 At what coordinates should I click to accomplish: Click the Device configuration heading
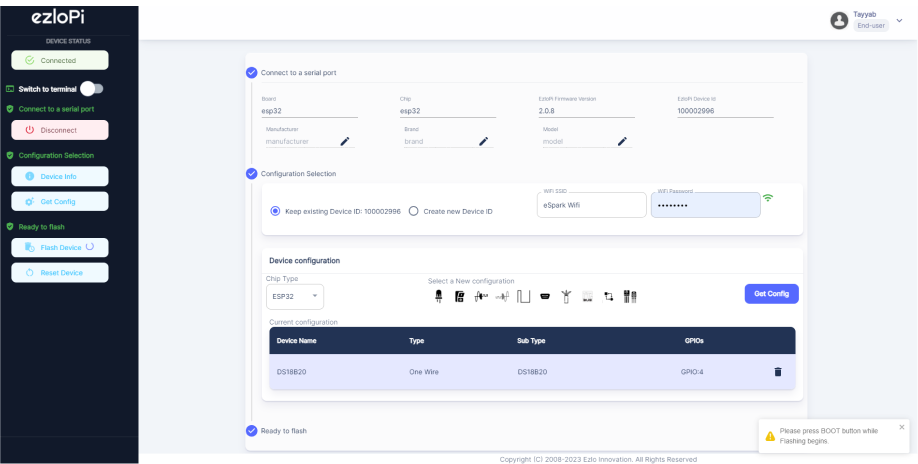tap(304, 260)
